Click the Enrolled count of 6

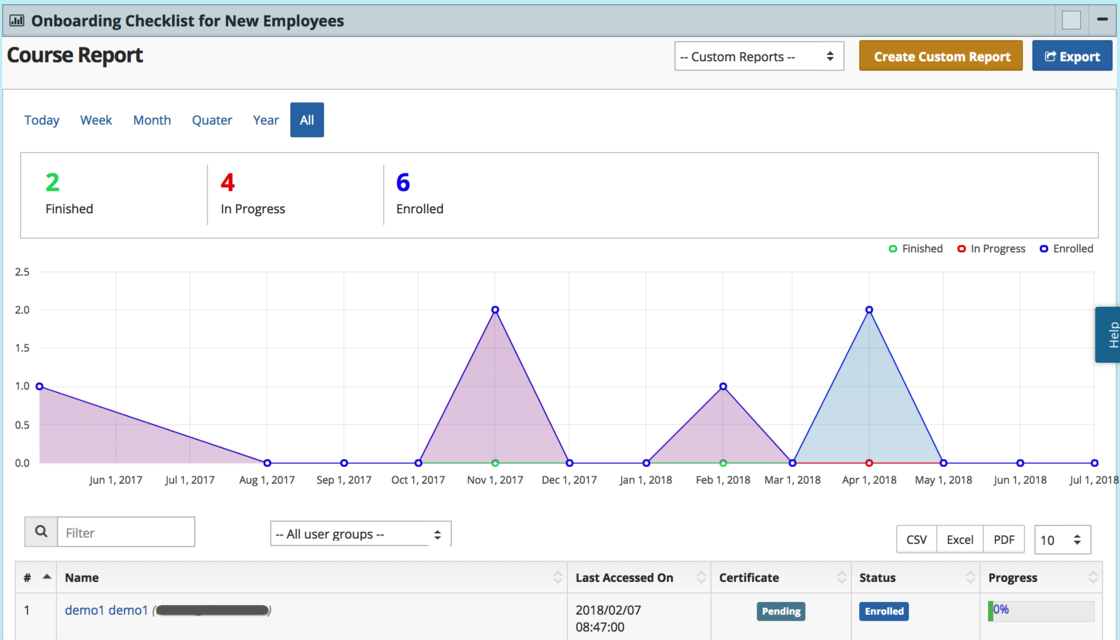pyautogui.click(x=403, y=183)
